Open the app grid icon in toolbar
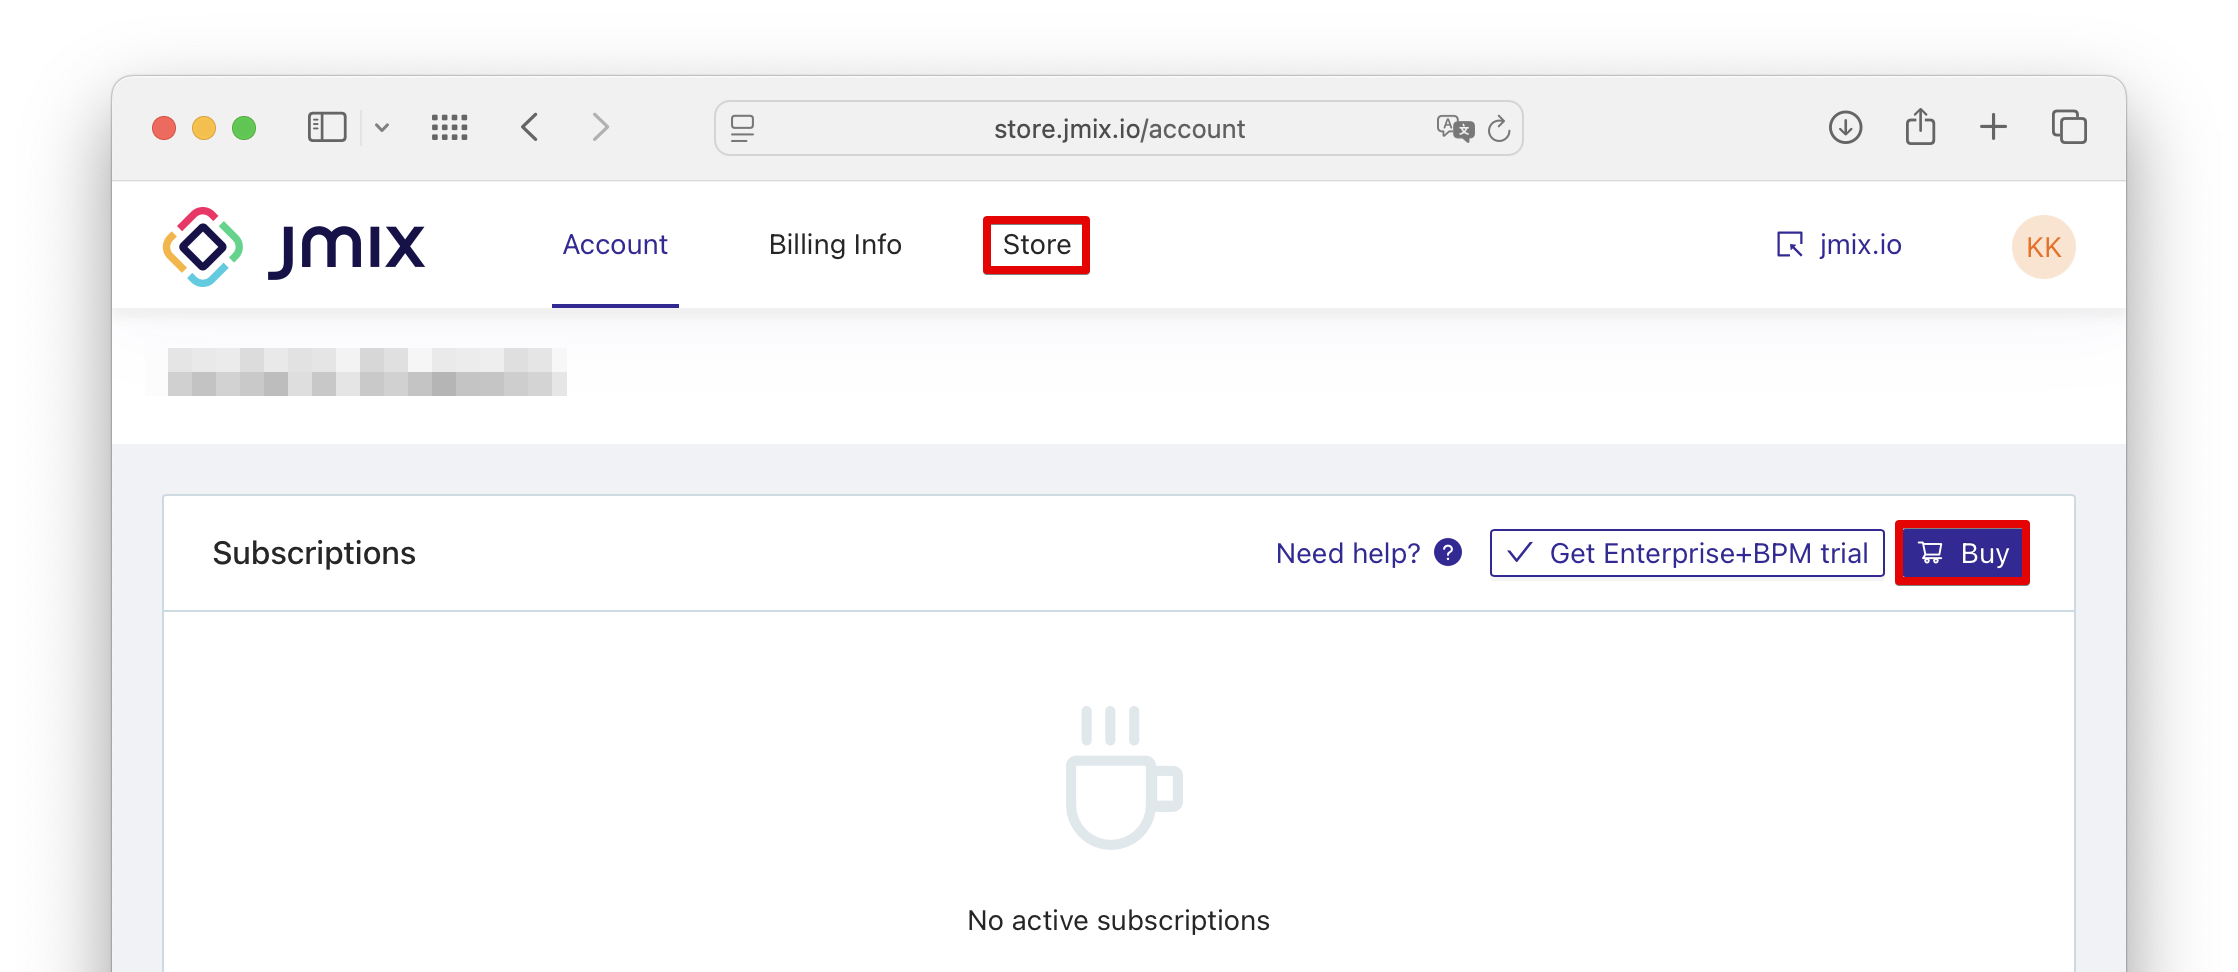The width and height of the screenshot is (2238, 972). coord(449,127)
